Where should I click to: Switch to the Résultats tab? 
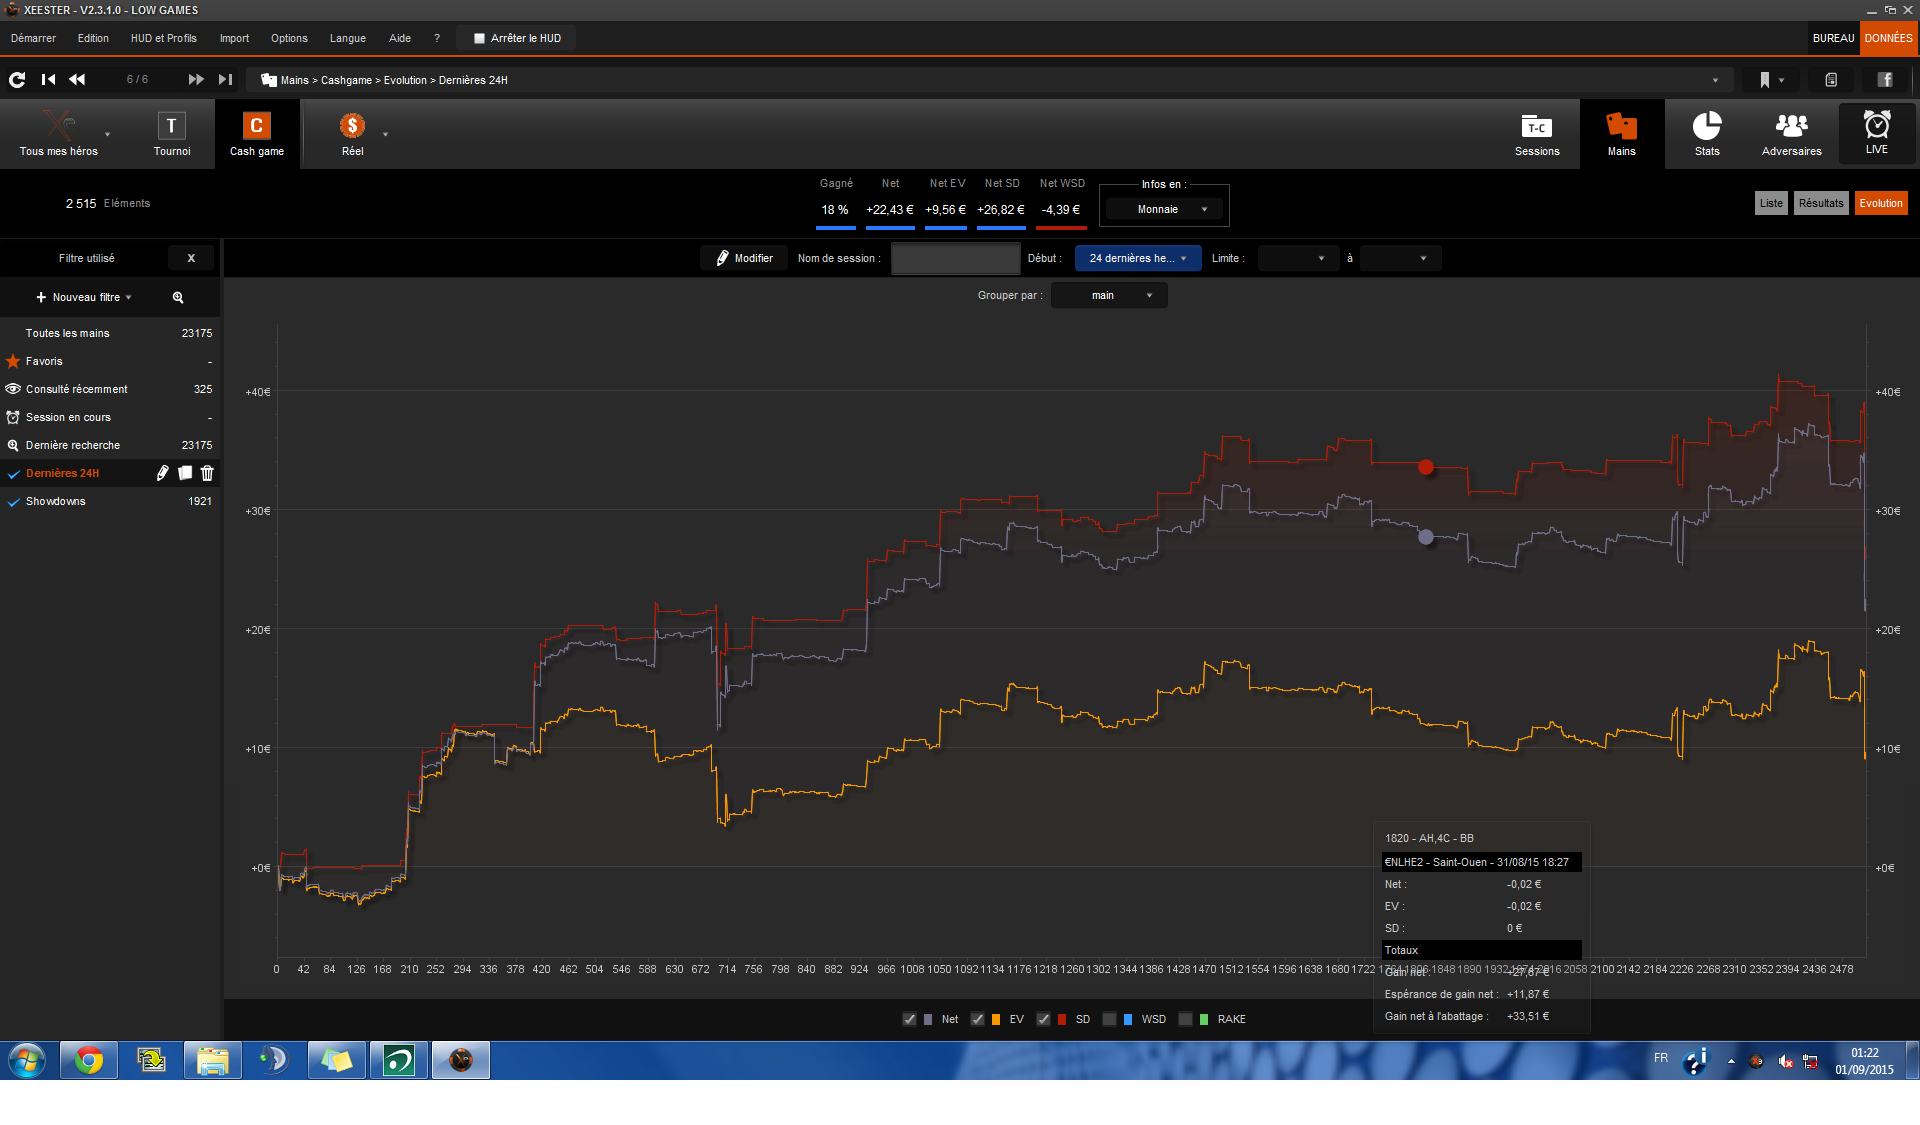point(1820,203)
